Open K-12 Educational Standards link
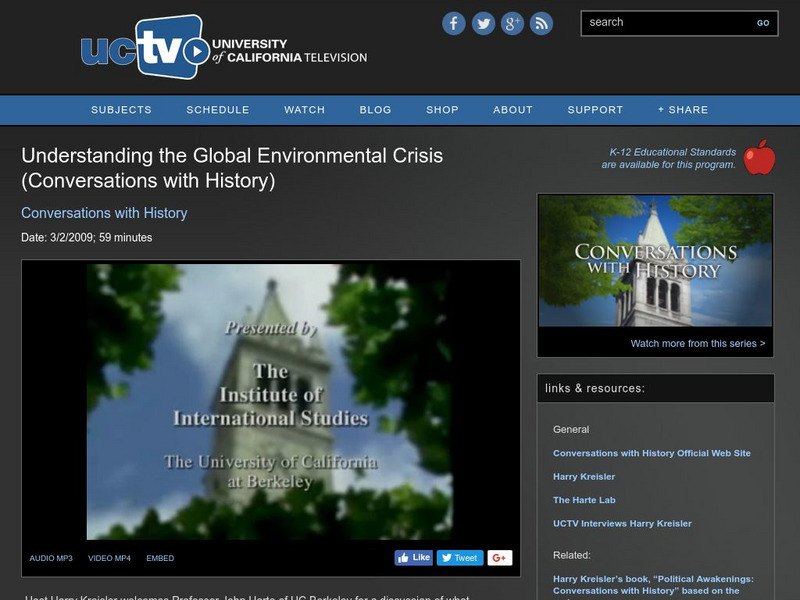The image size is (800, 600). point(668,158)
